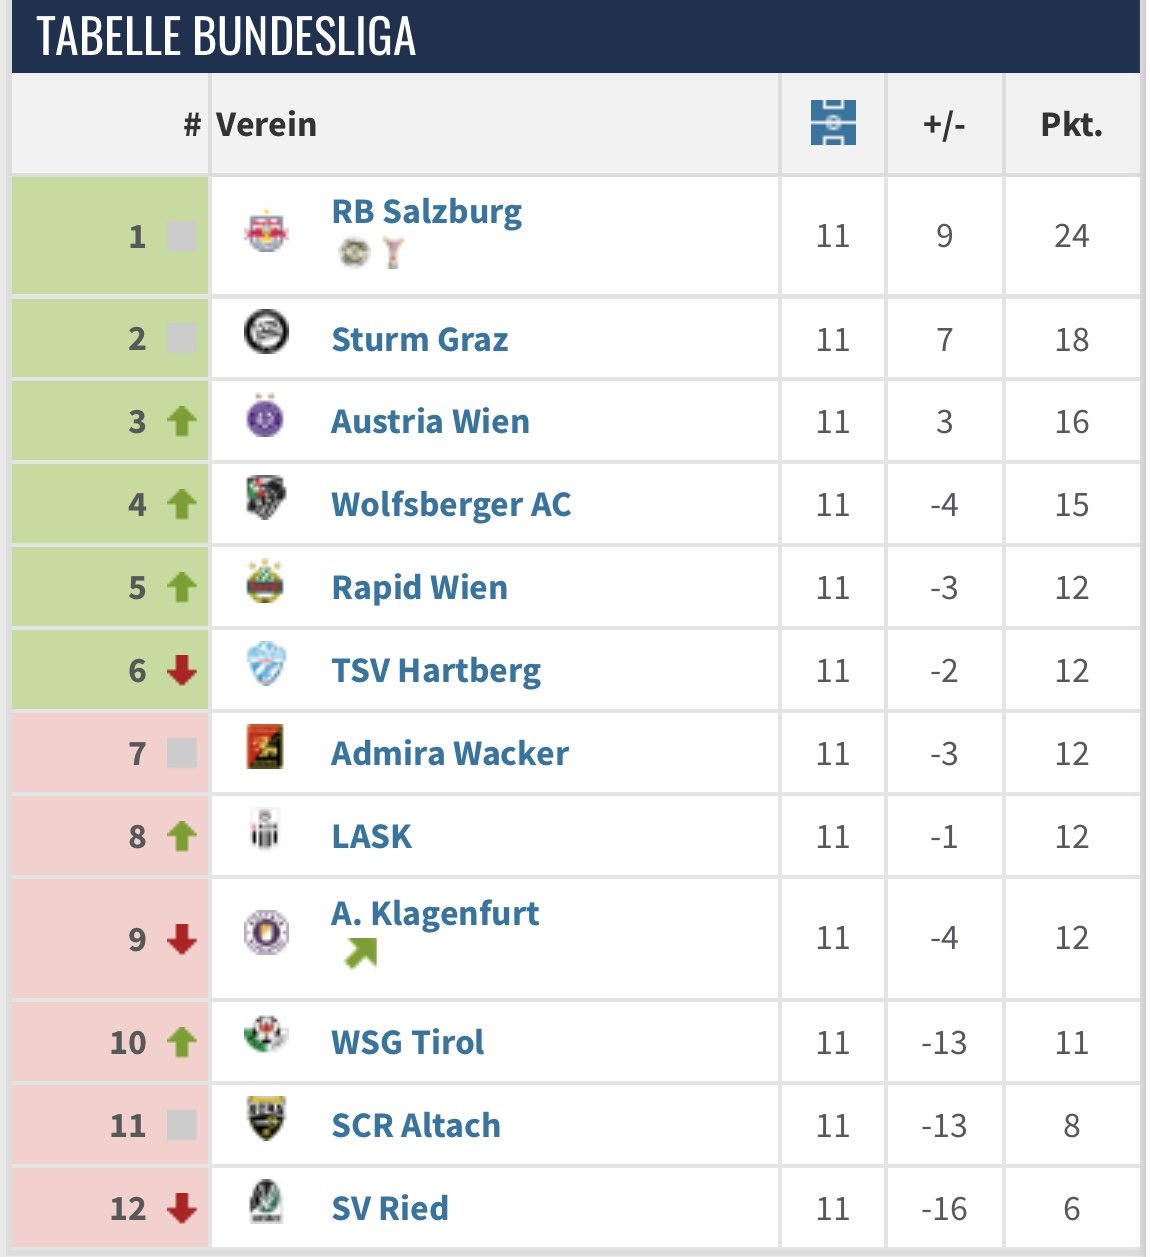Open the A. Klagenfurt team link
The height and width of the screenshot is (1257, 1150).
(435, 913)
